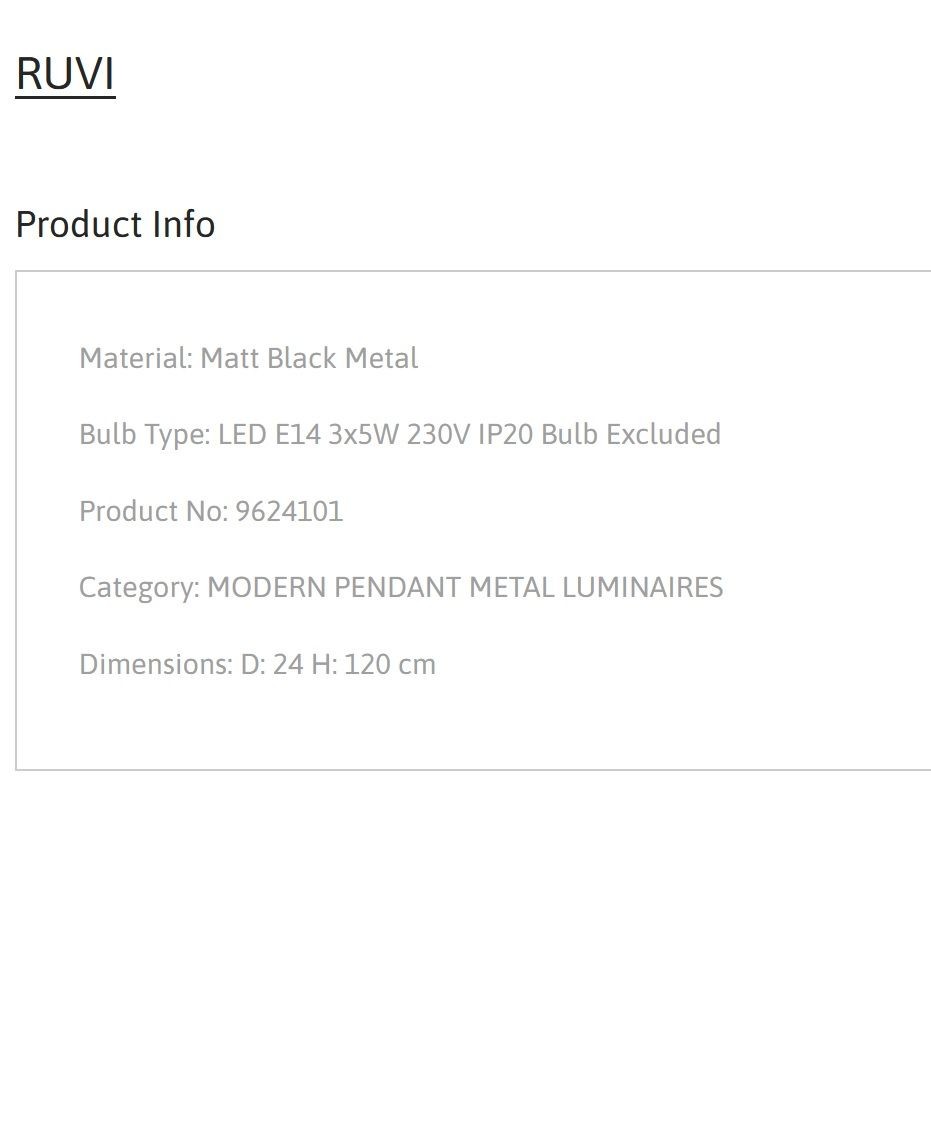Open the RUVI product title link
This screenshot has width=931, height=1127.
click(x=65, y=74)
